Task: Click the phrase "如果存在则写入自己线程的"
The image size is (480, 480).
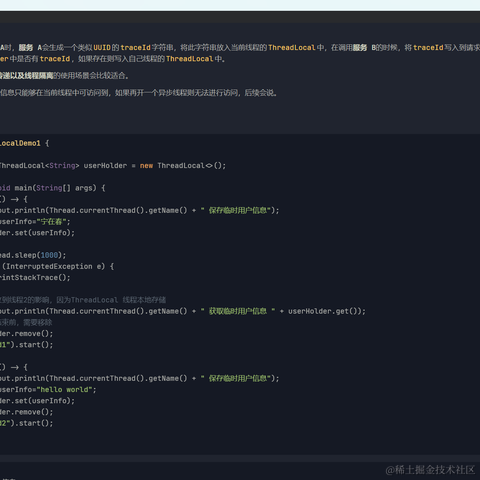Action: [121, 59]
